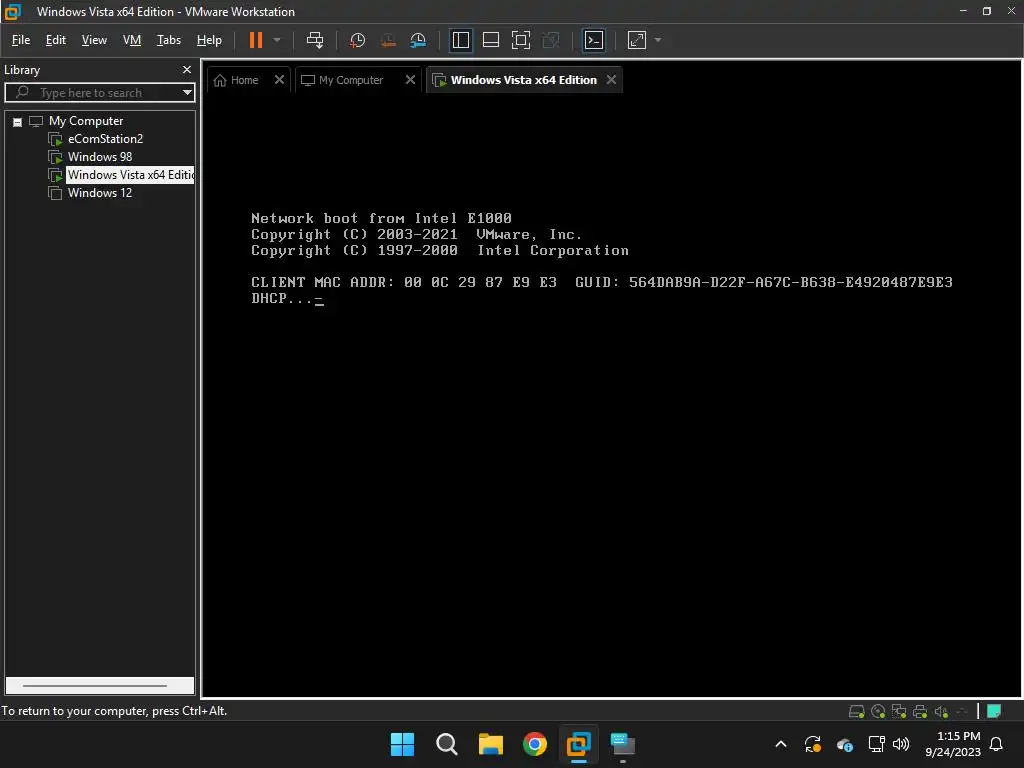Open the Tabs menu
This screenshot has height=768, width=1024.
click(x=168, y=40)
